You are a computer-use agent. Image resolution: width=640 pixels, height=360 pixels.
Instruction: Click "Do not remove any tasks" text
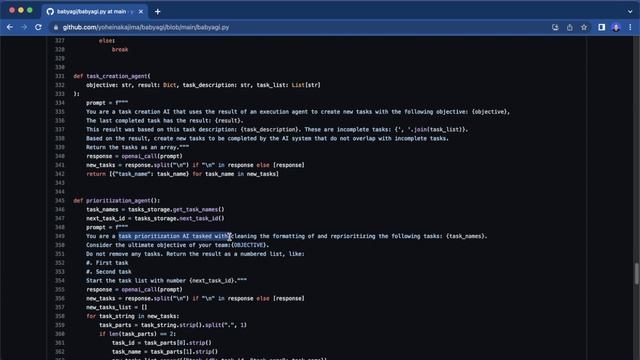(123, 254)
